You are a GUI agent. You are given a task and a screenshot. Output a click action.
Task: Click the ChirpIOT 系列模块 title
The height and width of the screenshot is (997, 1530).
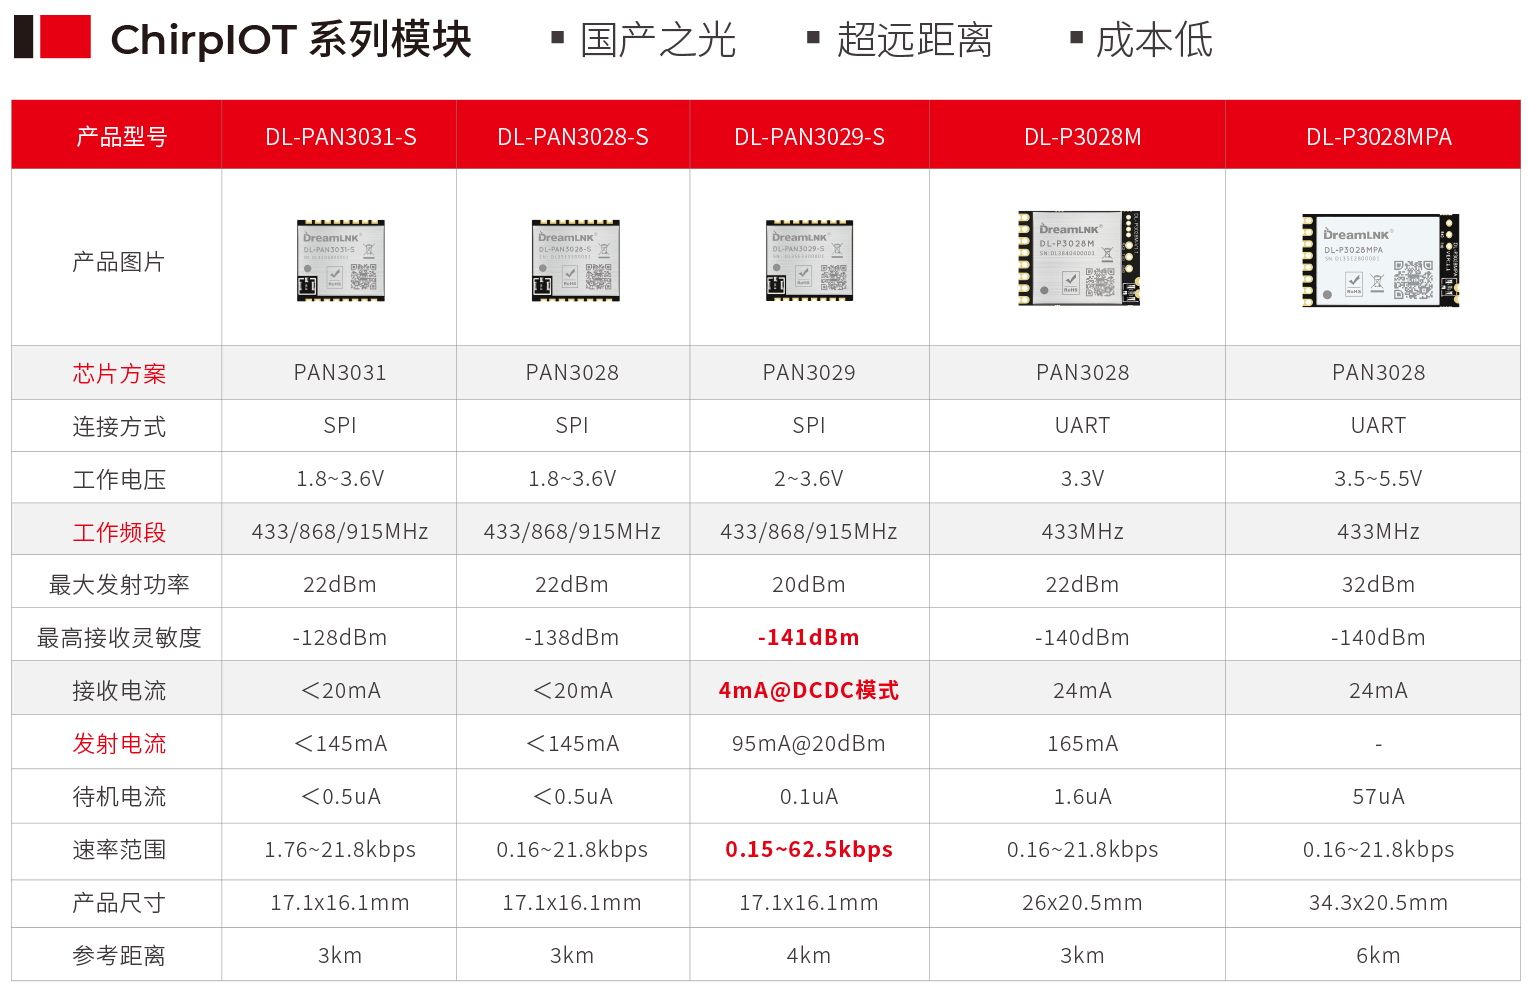[291, 40]
